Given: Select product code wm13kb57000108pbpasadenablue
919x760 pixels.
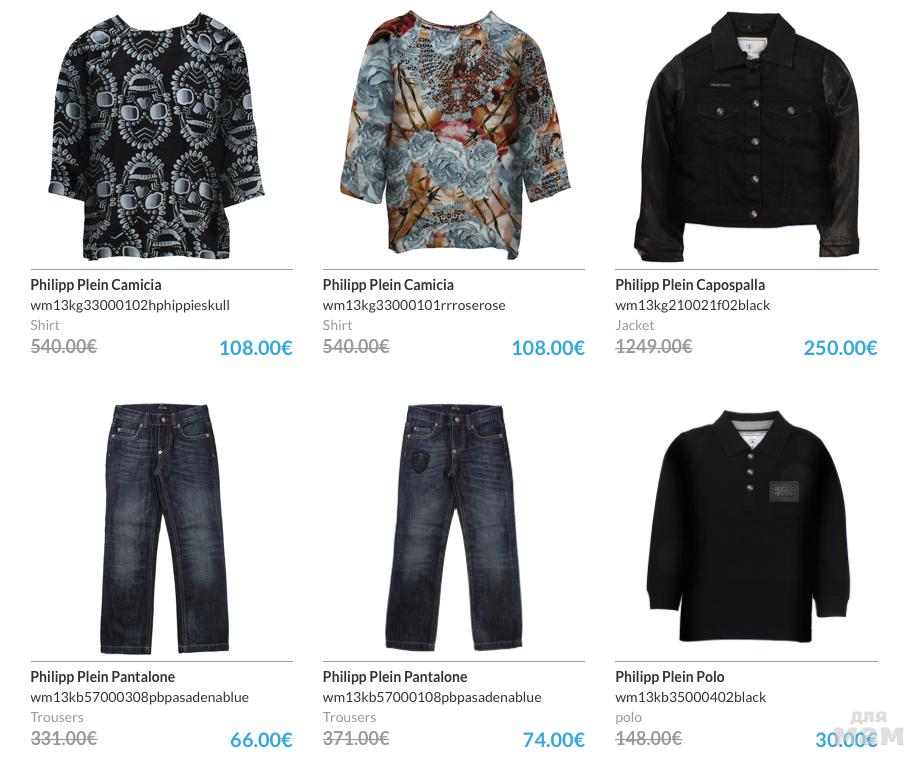Looking at the screenshot, I should click(x=432, y=697).
